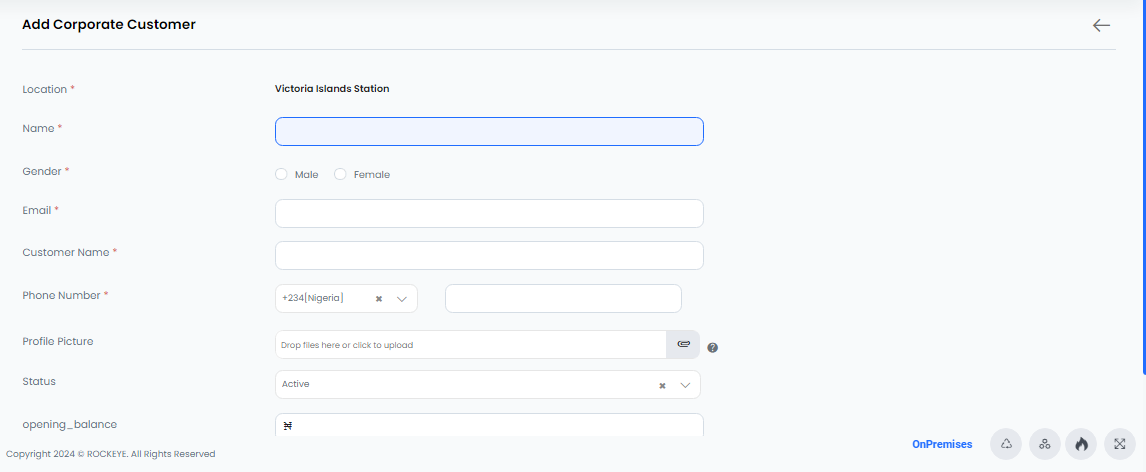Open the phone country code dropdown
Screen dimensions: 1146x472
[402, 299]
